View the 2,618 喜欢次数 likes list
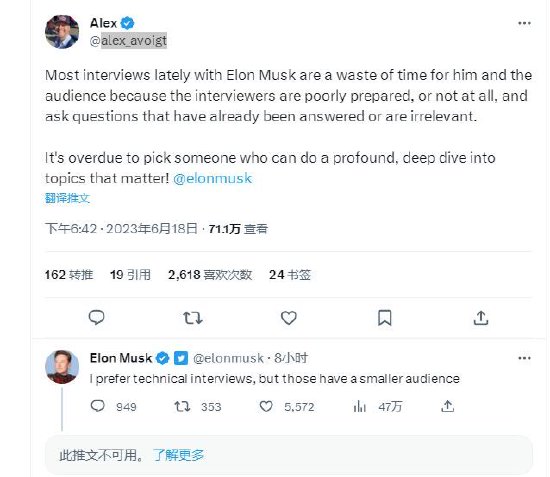This screenshot has width=550, height=477. click(210, 275)
